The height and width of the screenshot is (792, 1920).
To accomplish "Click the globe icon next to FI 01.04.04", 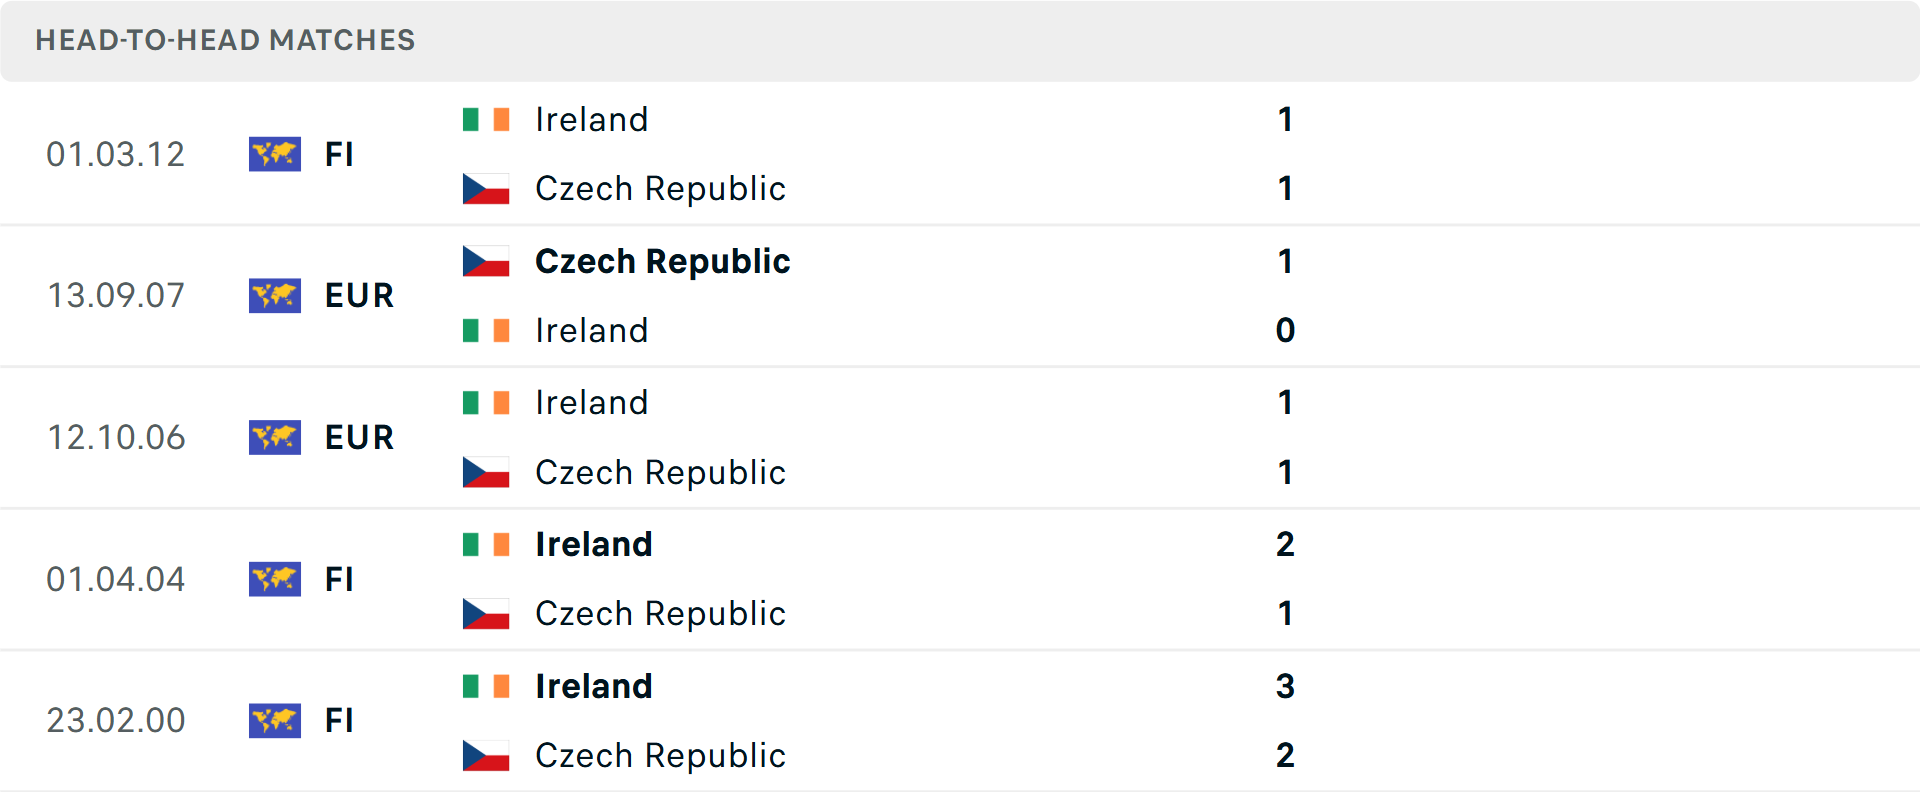I will pyautogui.click(x=275, y=579).
